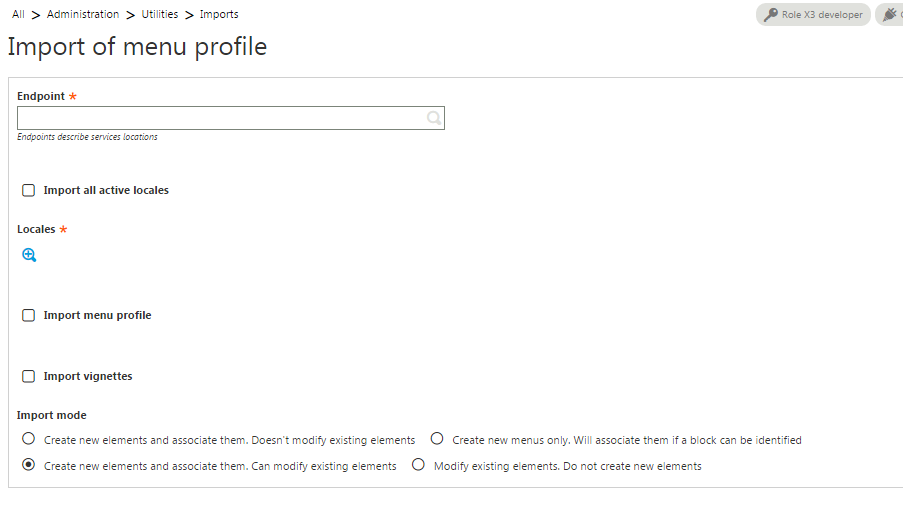The height and width of the screenshot is (531, 903).
Task: Open Utilities breadcrumb link
Action: 160,14
